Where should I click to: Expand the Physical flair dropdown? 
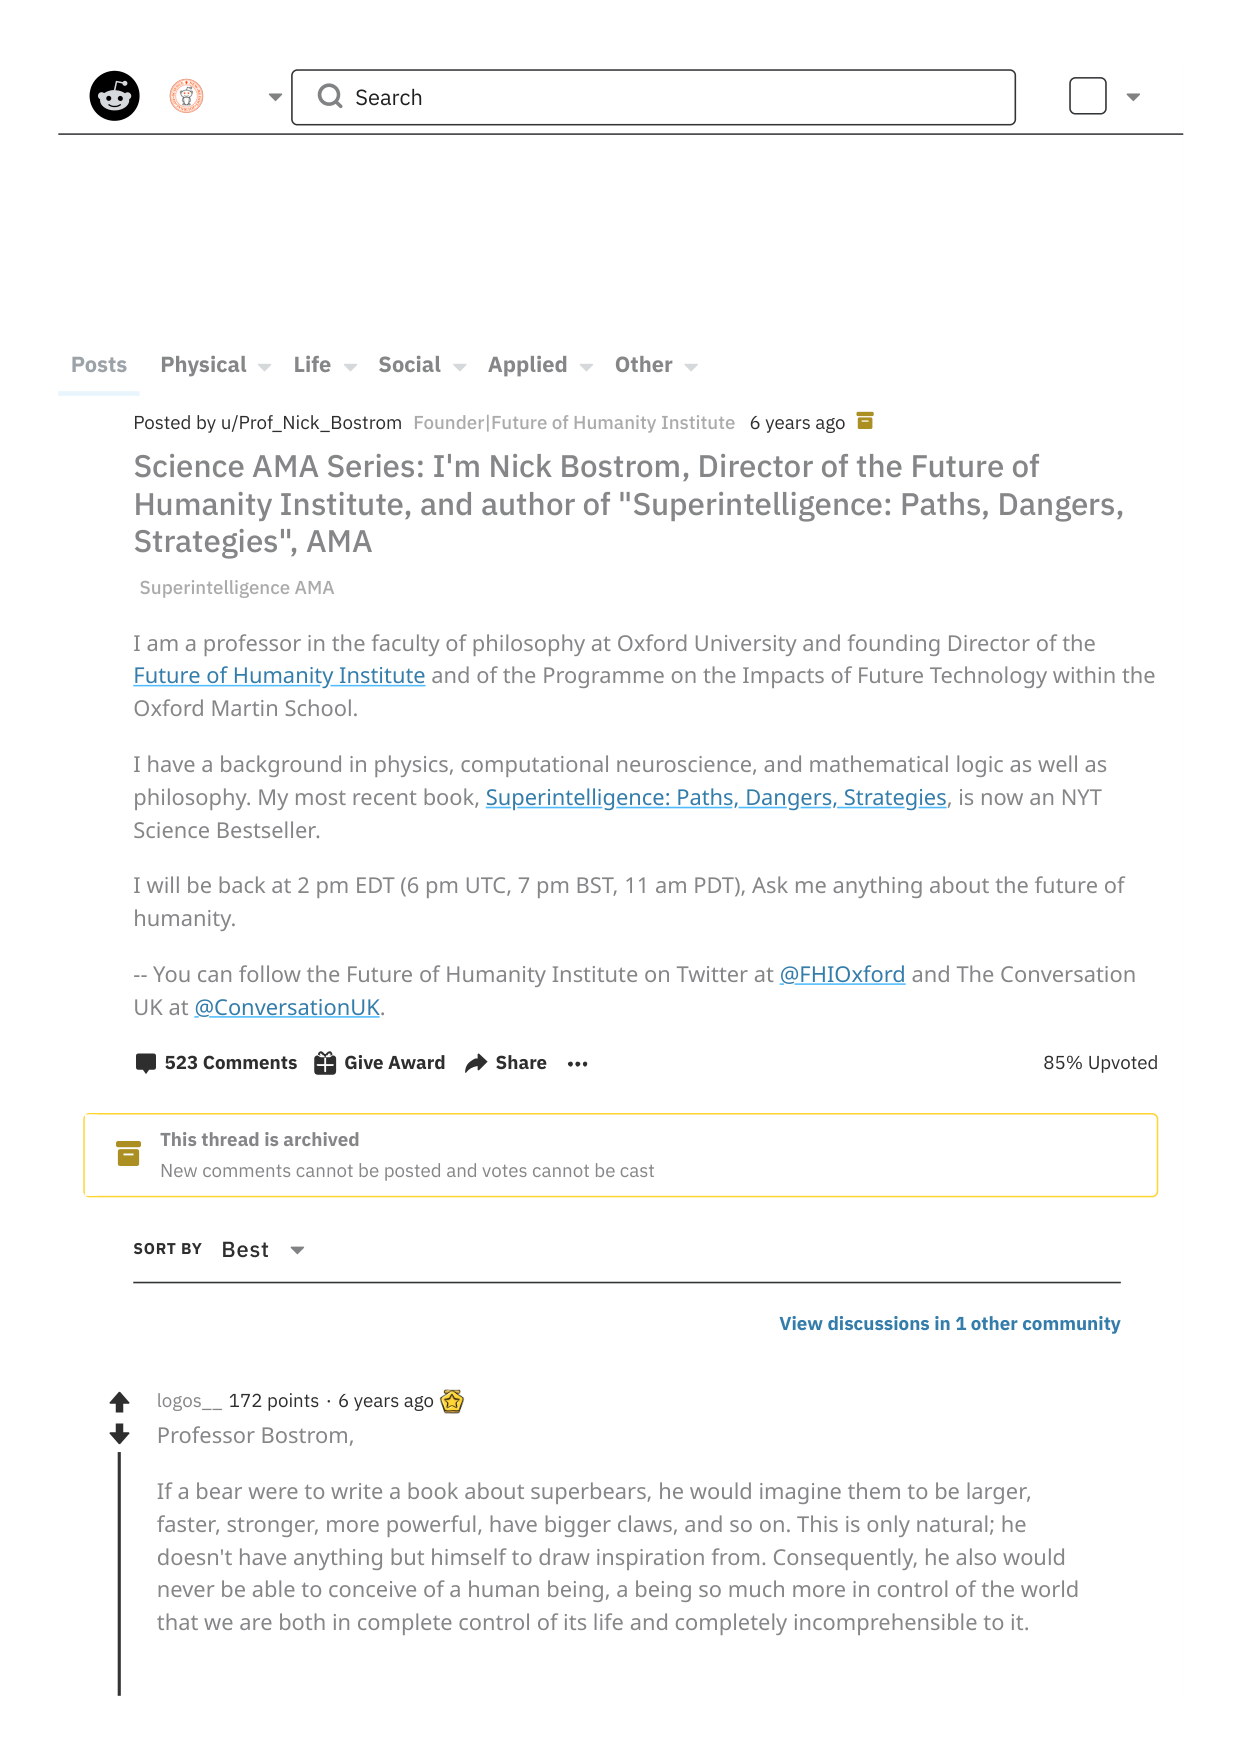click(x=264, y=367)
